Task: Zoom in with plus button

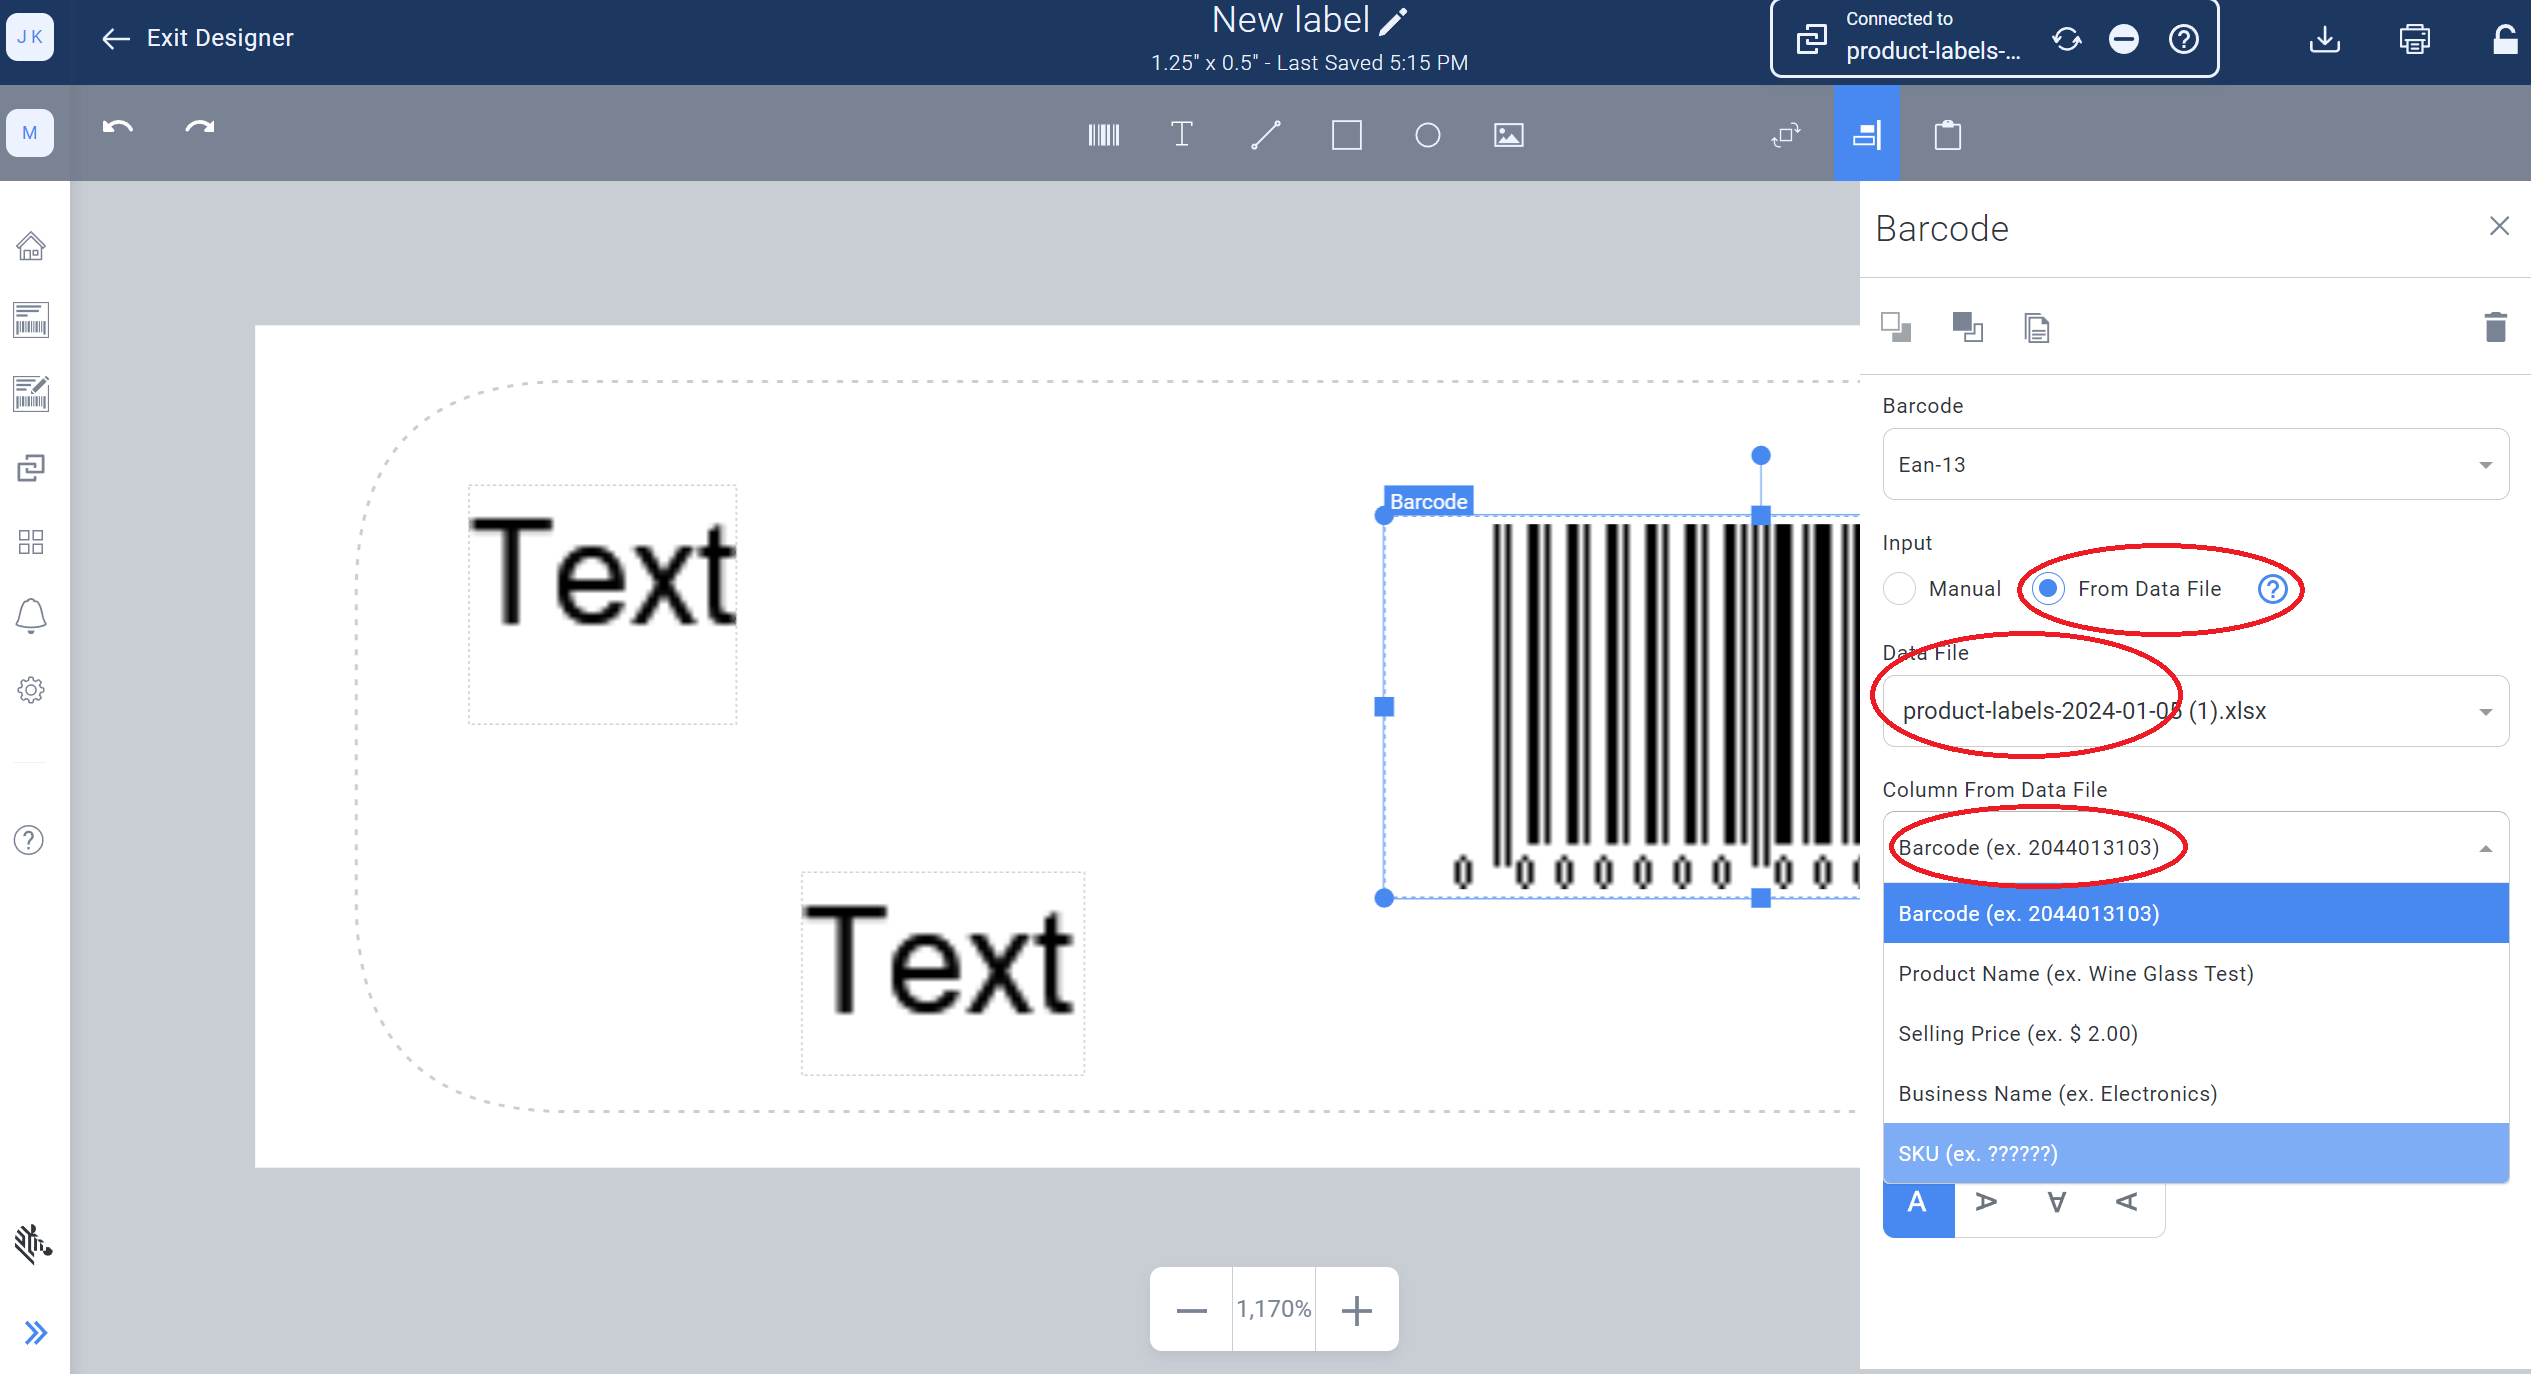Action: 1356,1309
